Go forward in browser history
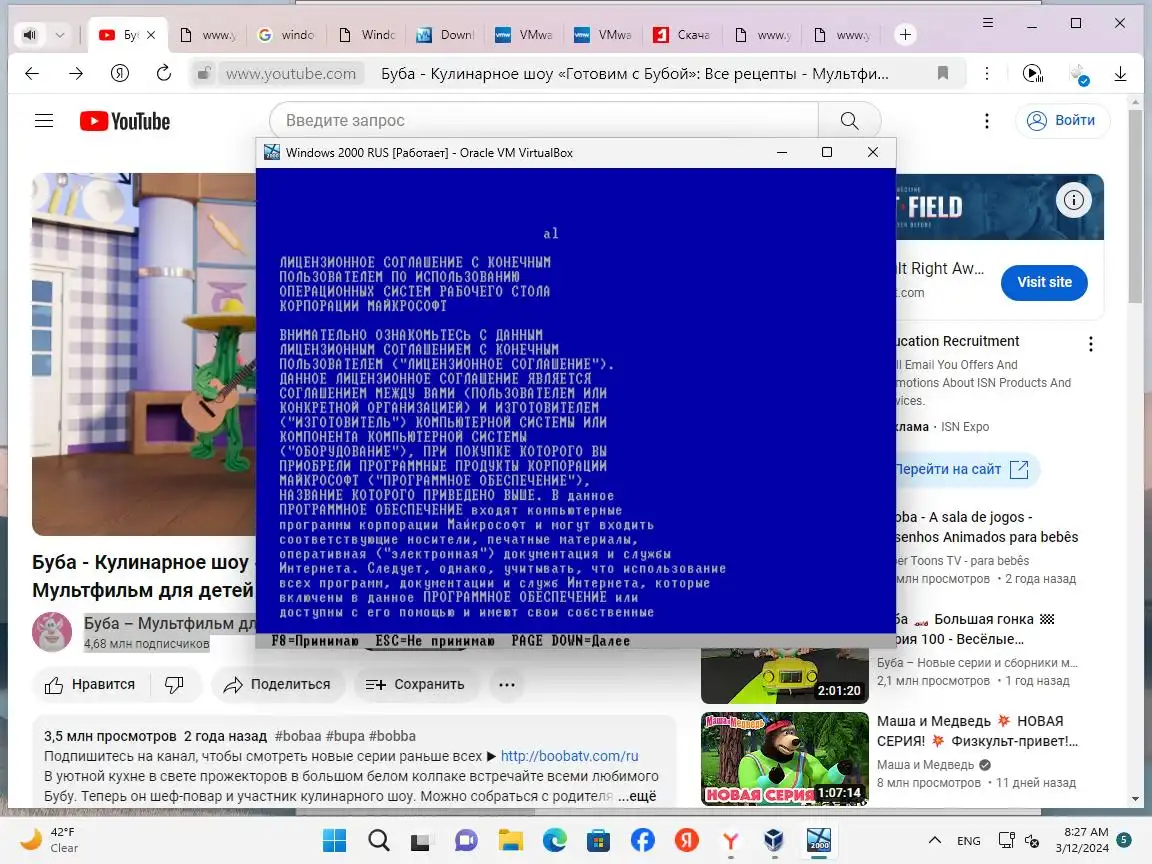 click(x=76, y=73)
